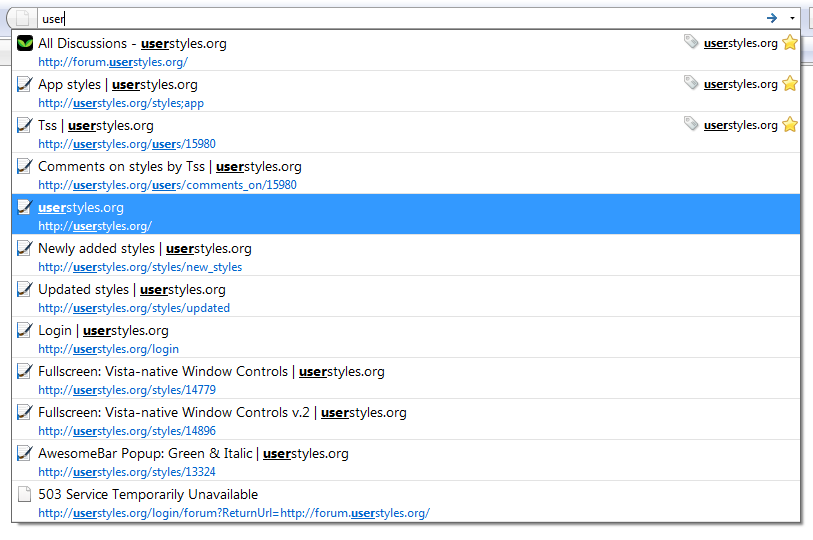813x540 pixels.
Task: Click the bookmark star on All Discussions row
Action: tap(790, 42)
